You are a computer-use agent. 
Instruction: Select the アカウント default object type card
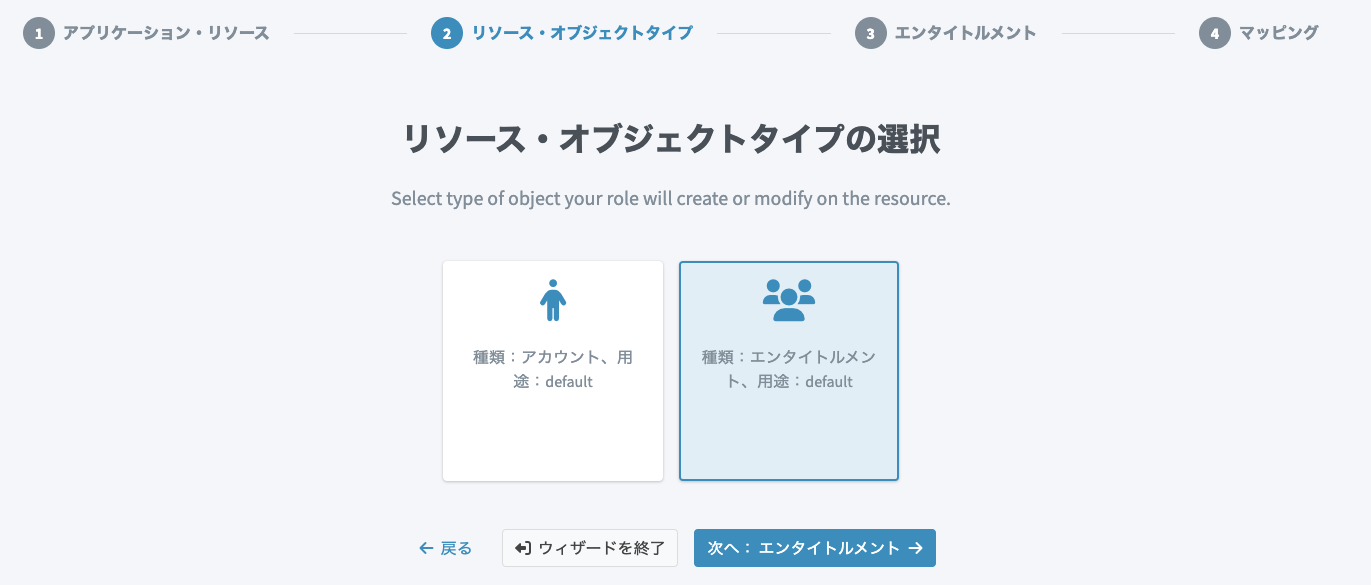click(x=553, y=371)
